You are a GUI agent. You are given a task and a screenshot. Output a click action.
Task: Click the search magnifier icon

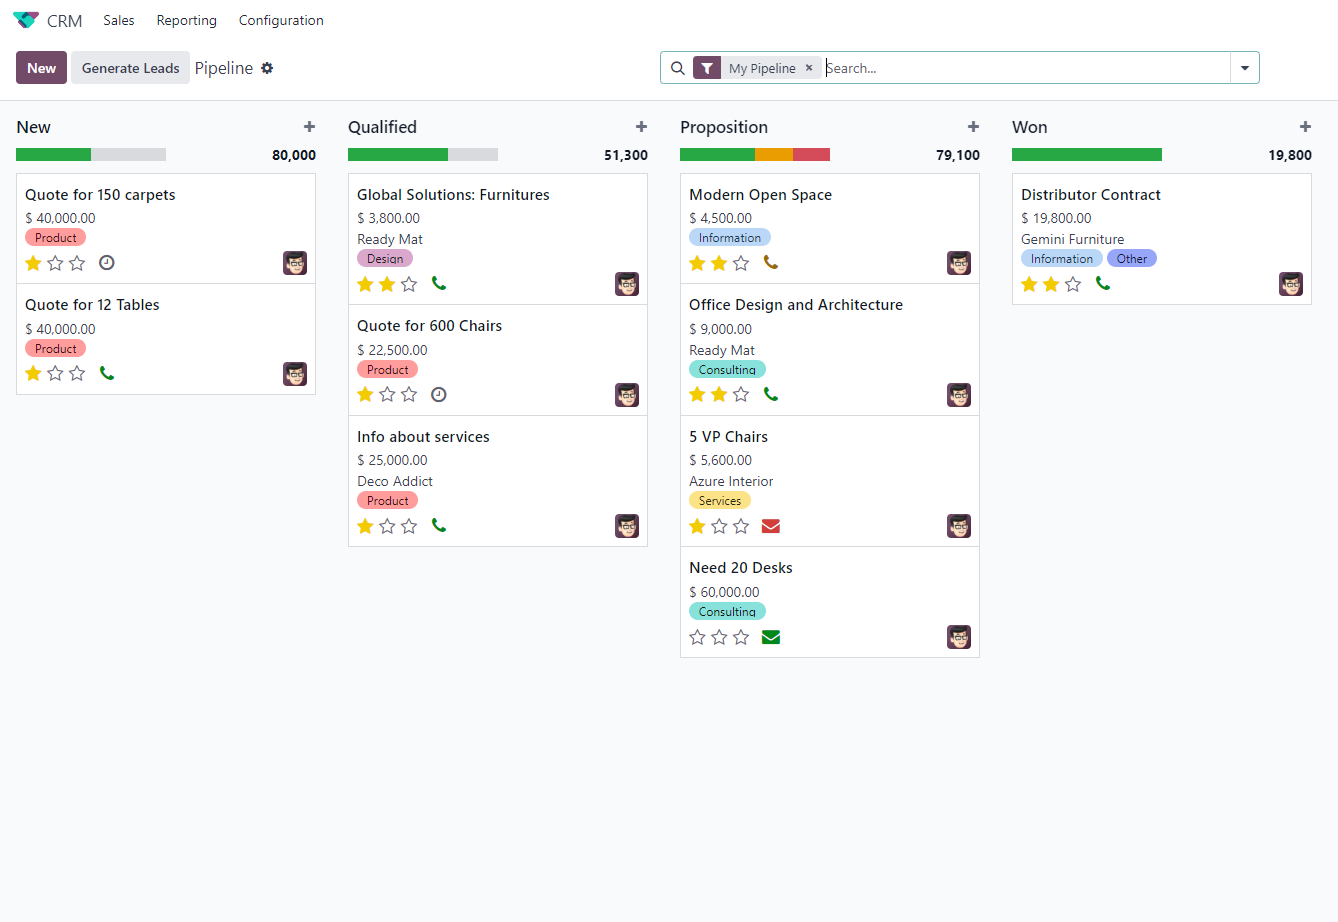[678, 68]
